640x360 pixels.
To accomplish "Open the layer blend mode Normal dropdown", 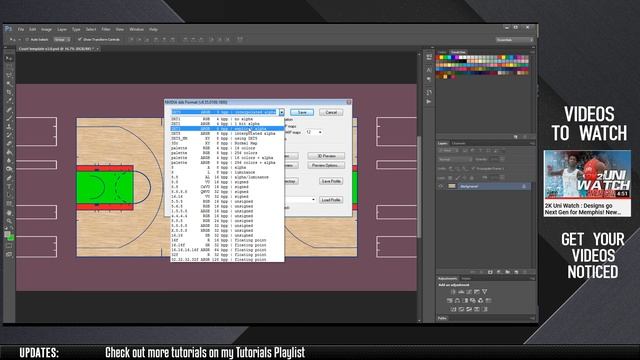I will [456, 160].
